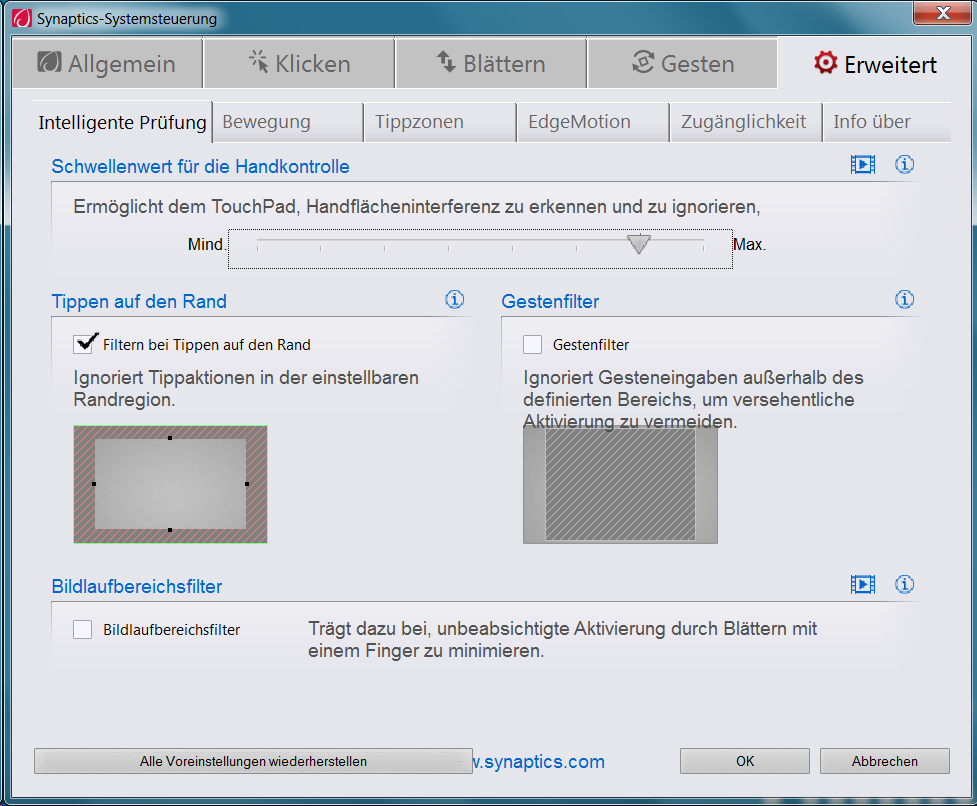Viewport: 977px width, 806px height.
Task: Select the Gesten tab
Action: tap(682, 63)
